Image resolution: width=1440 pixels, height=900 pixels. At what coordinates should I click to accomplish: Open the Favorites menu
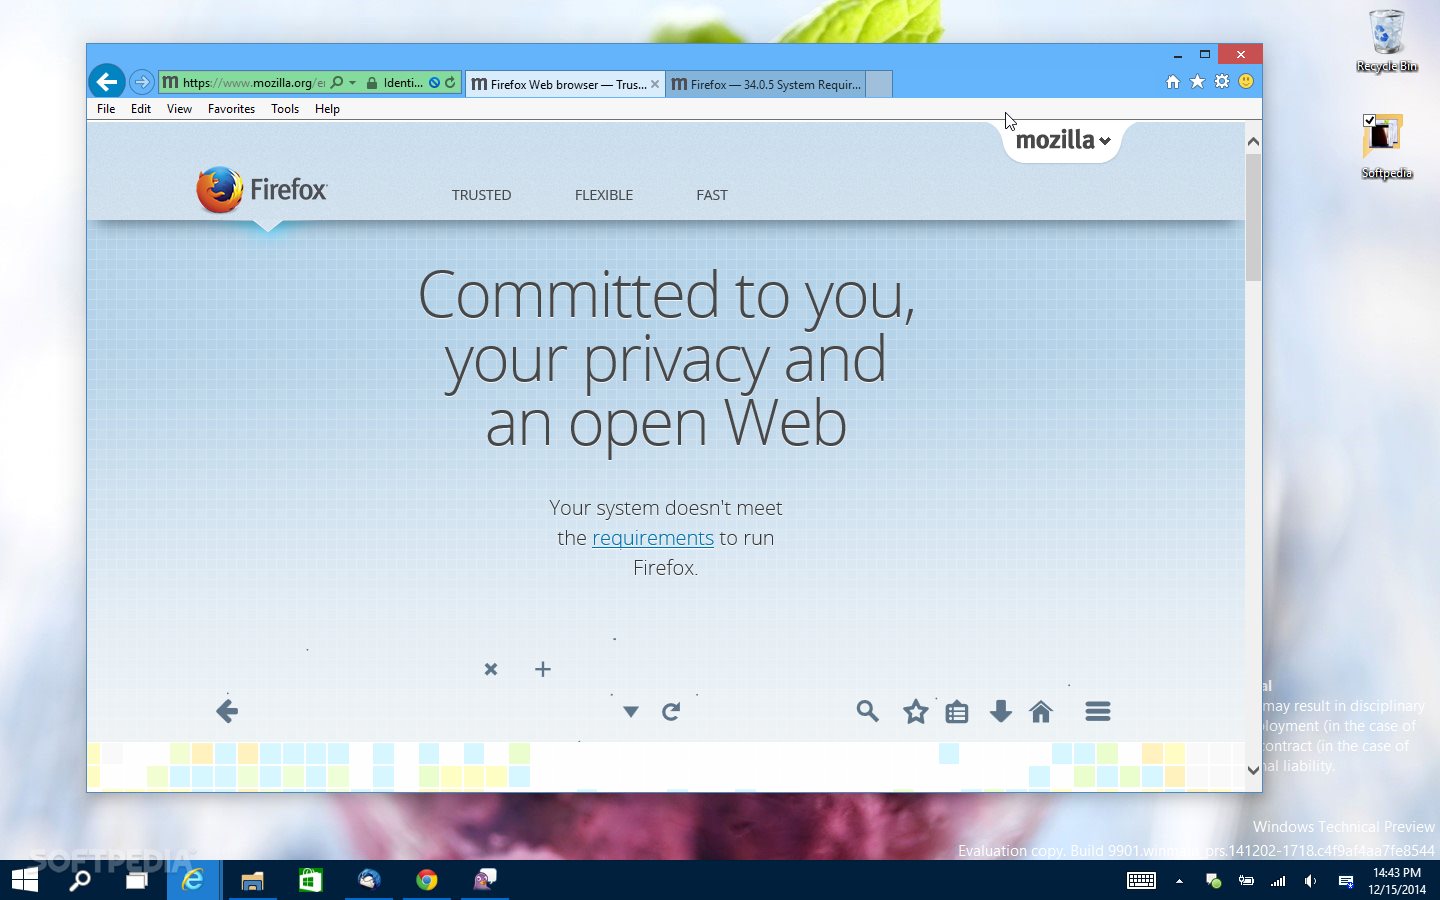231,109
